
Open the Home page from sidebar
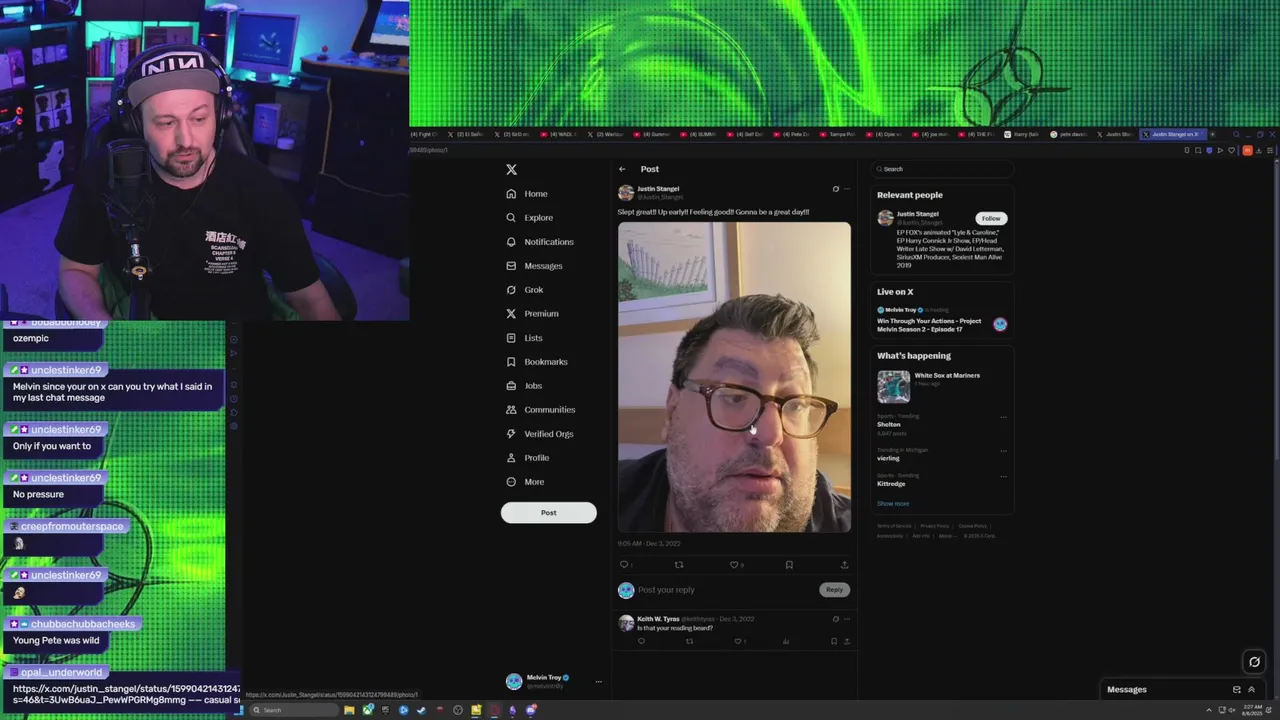(527, 194)
